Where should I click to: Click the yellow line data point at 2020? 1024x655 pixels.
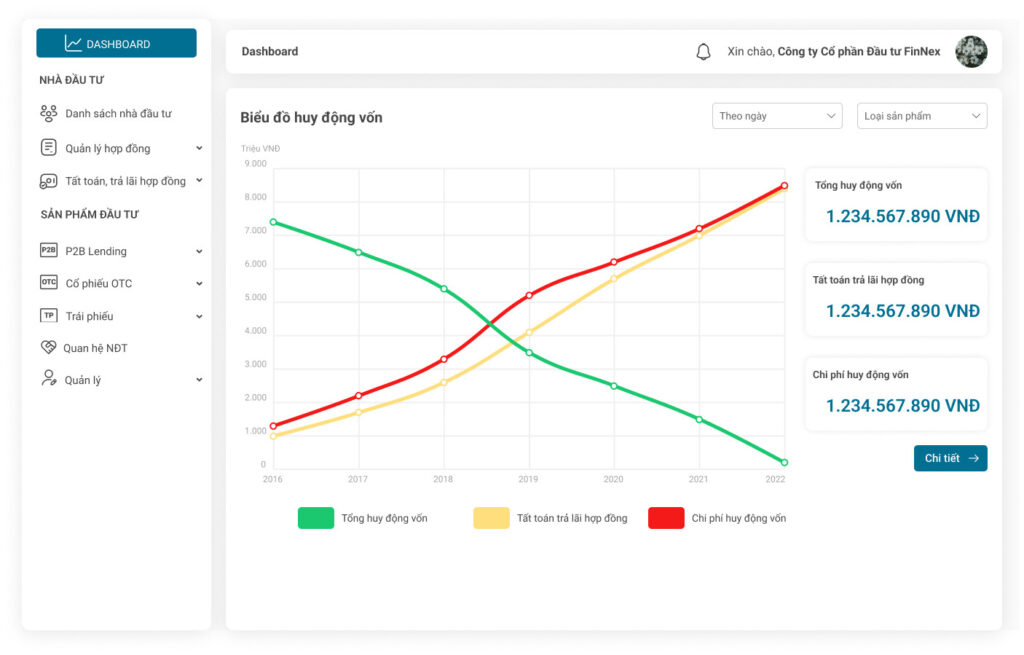pos(614,279)
